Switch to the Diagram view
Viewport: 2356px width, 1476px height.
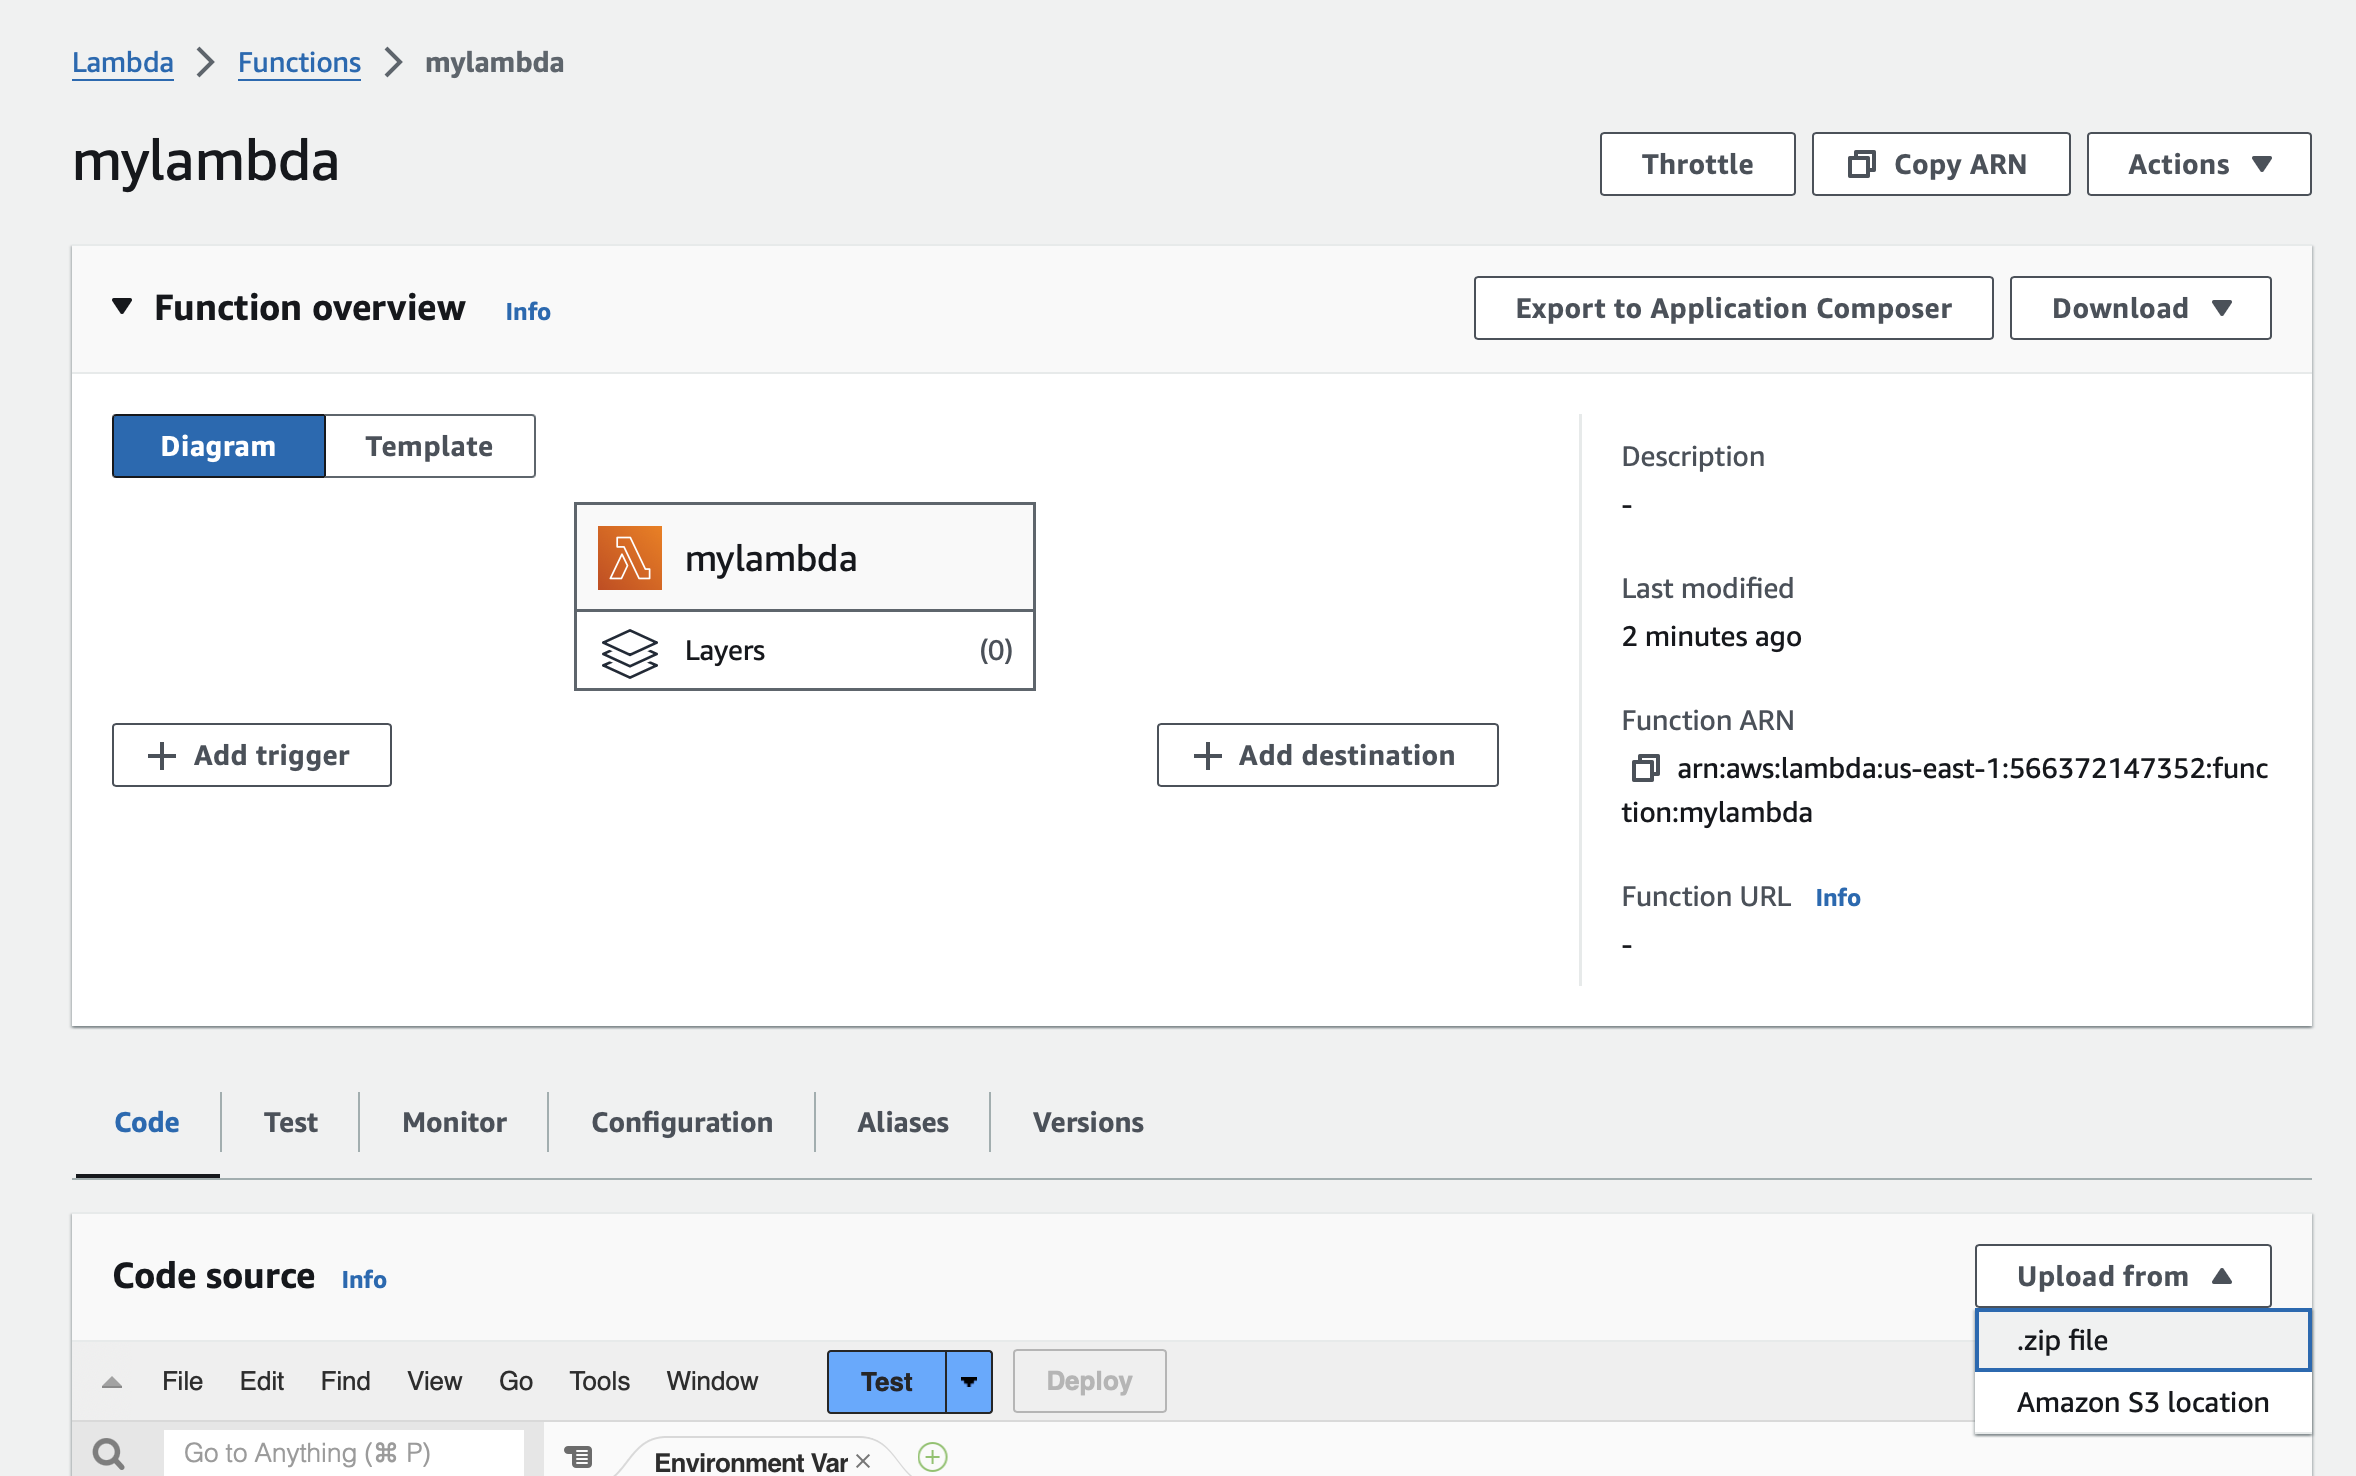point(219,446)
